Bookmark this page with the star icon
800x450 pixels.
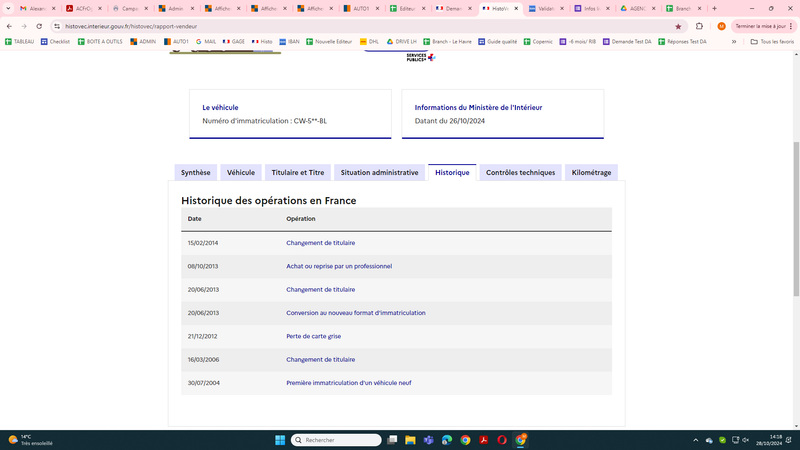(678, 27)
